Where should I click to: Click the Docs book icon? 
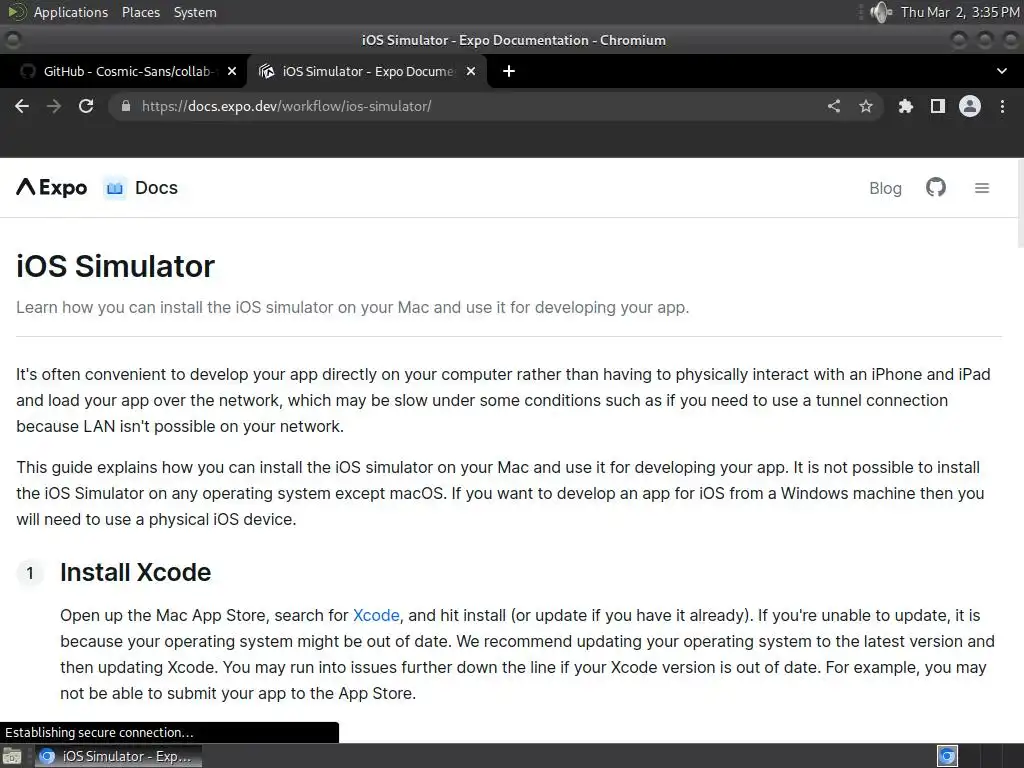(x=114, y=188)
